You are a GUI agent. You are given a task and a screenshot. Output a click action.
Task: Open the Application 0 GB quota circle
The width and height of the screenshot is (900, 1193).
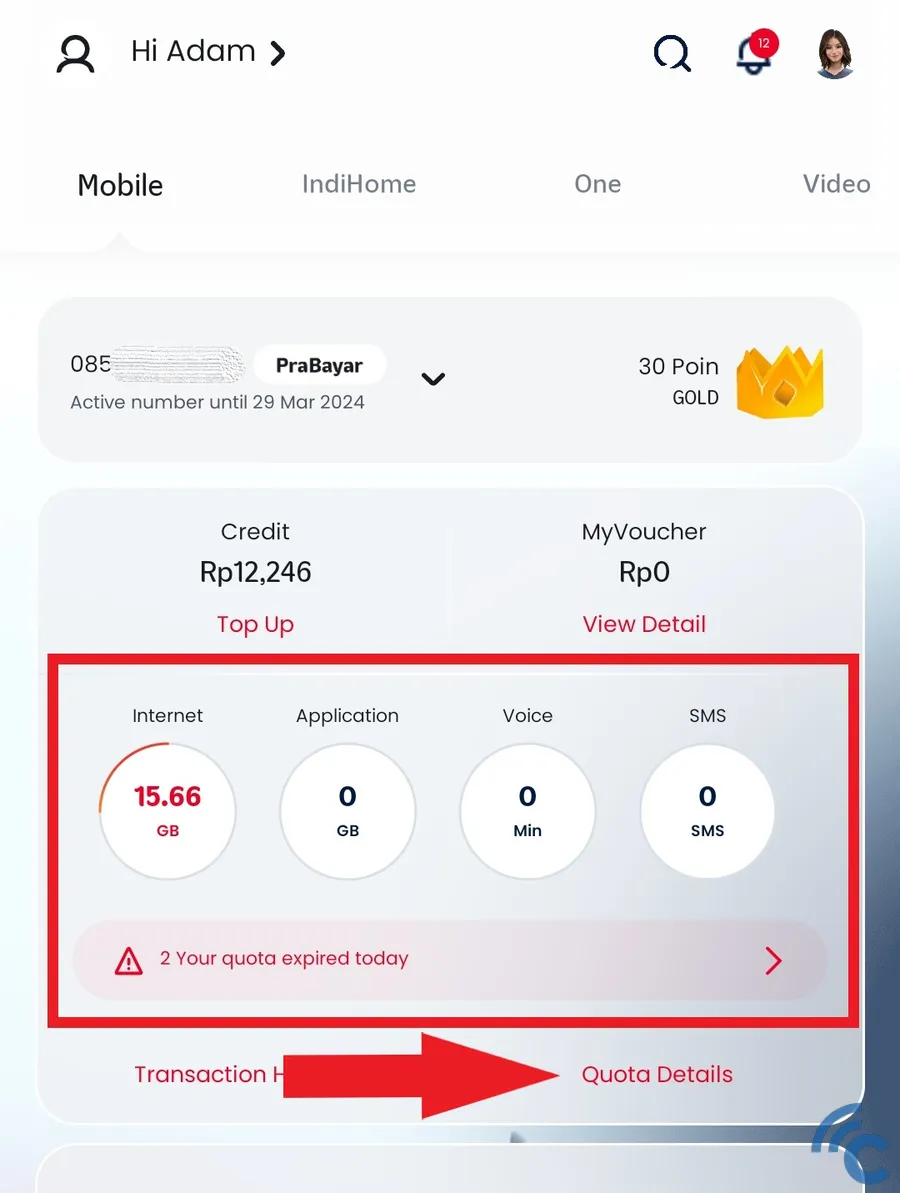pos(348,811)
